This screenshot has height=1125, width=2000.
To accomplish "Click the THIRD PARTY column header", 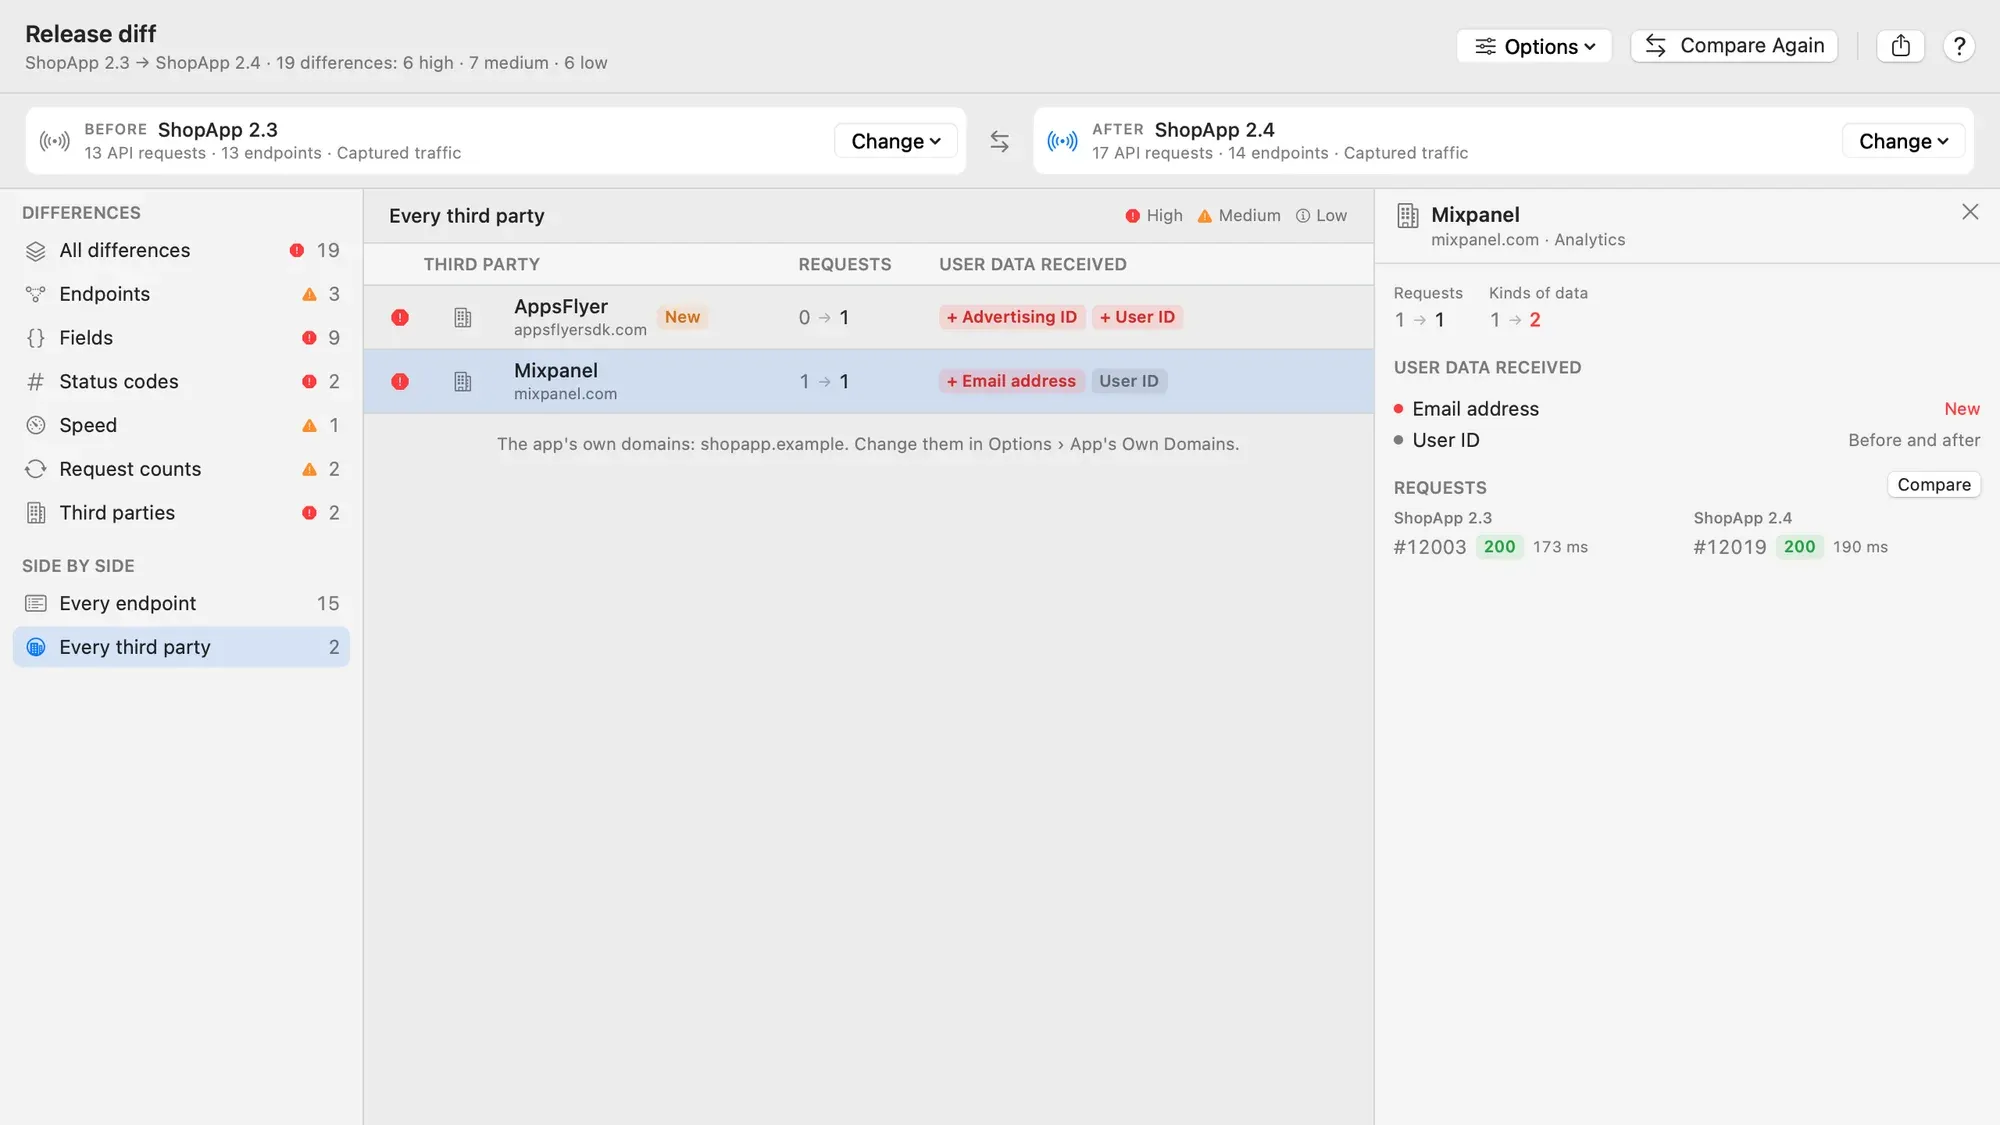I will (482, 265).
